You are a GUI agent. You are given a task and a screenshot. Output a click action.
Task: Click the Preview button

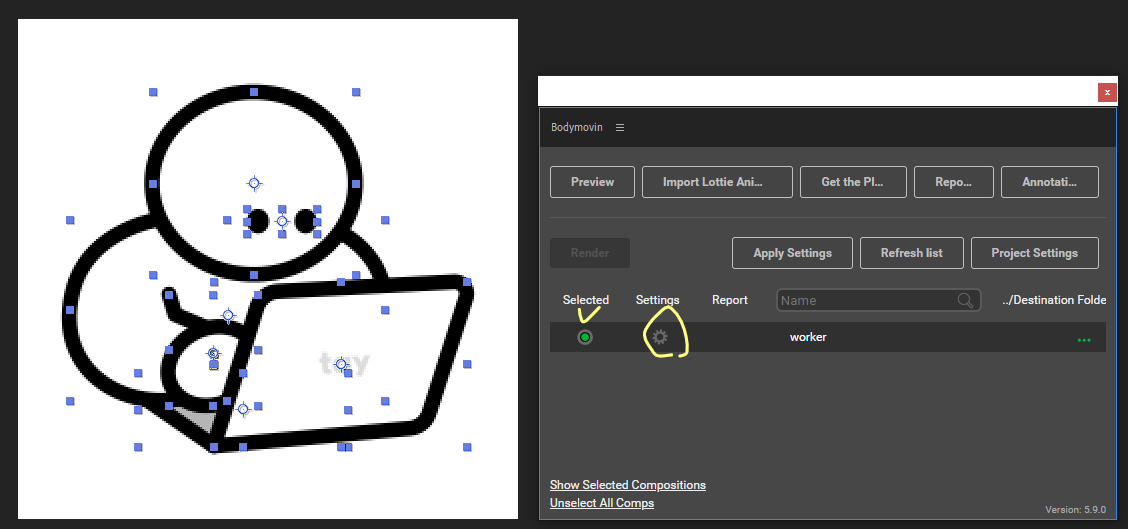pos(593,182)
